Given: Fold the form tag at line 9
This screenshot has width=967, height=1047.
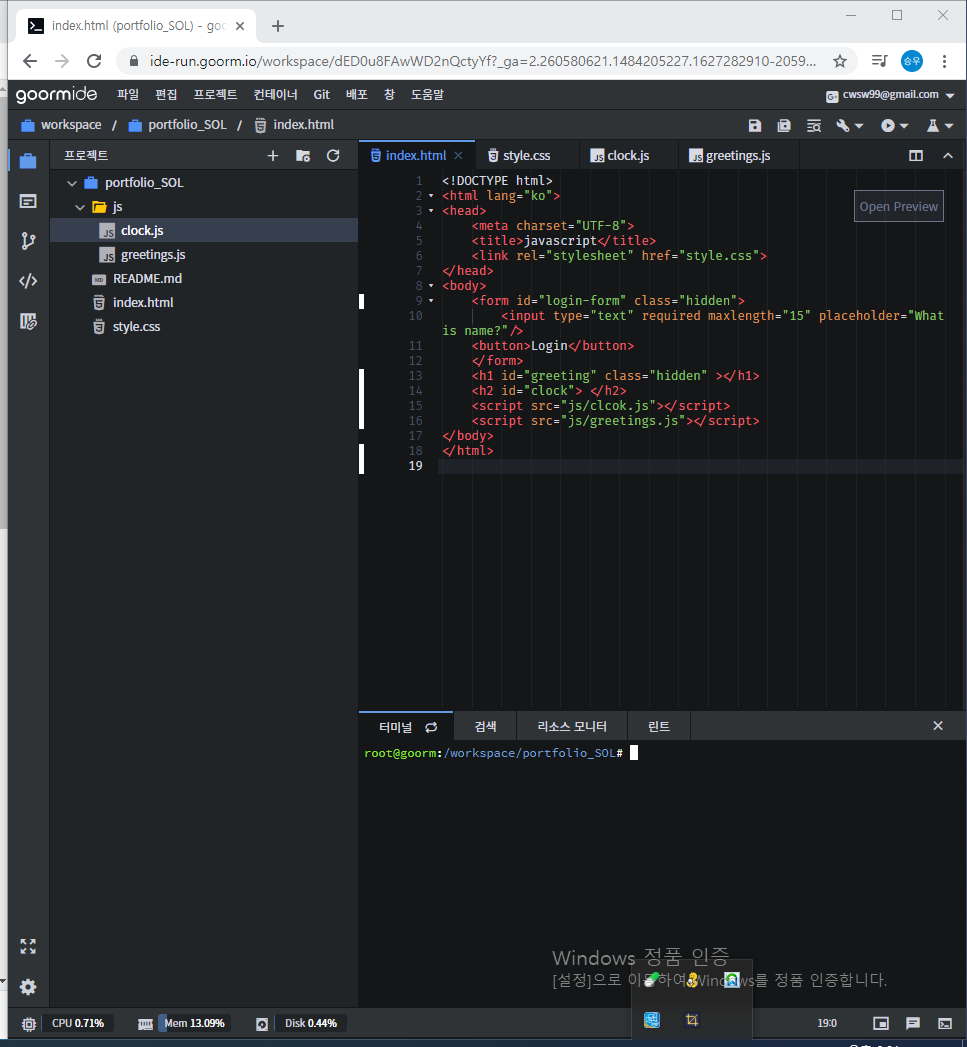Looking at the screenshot, I should 431,300.
